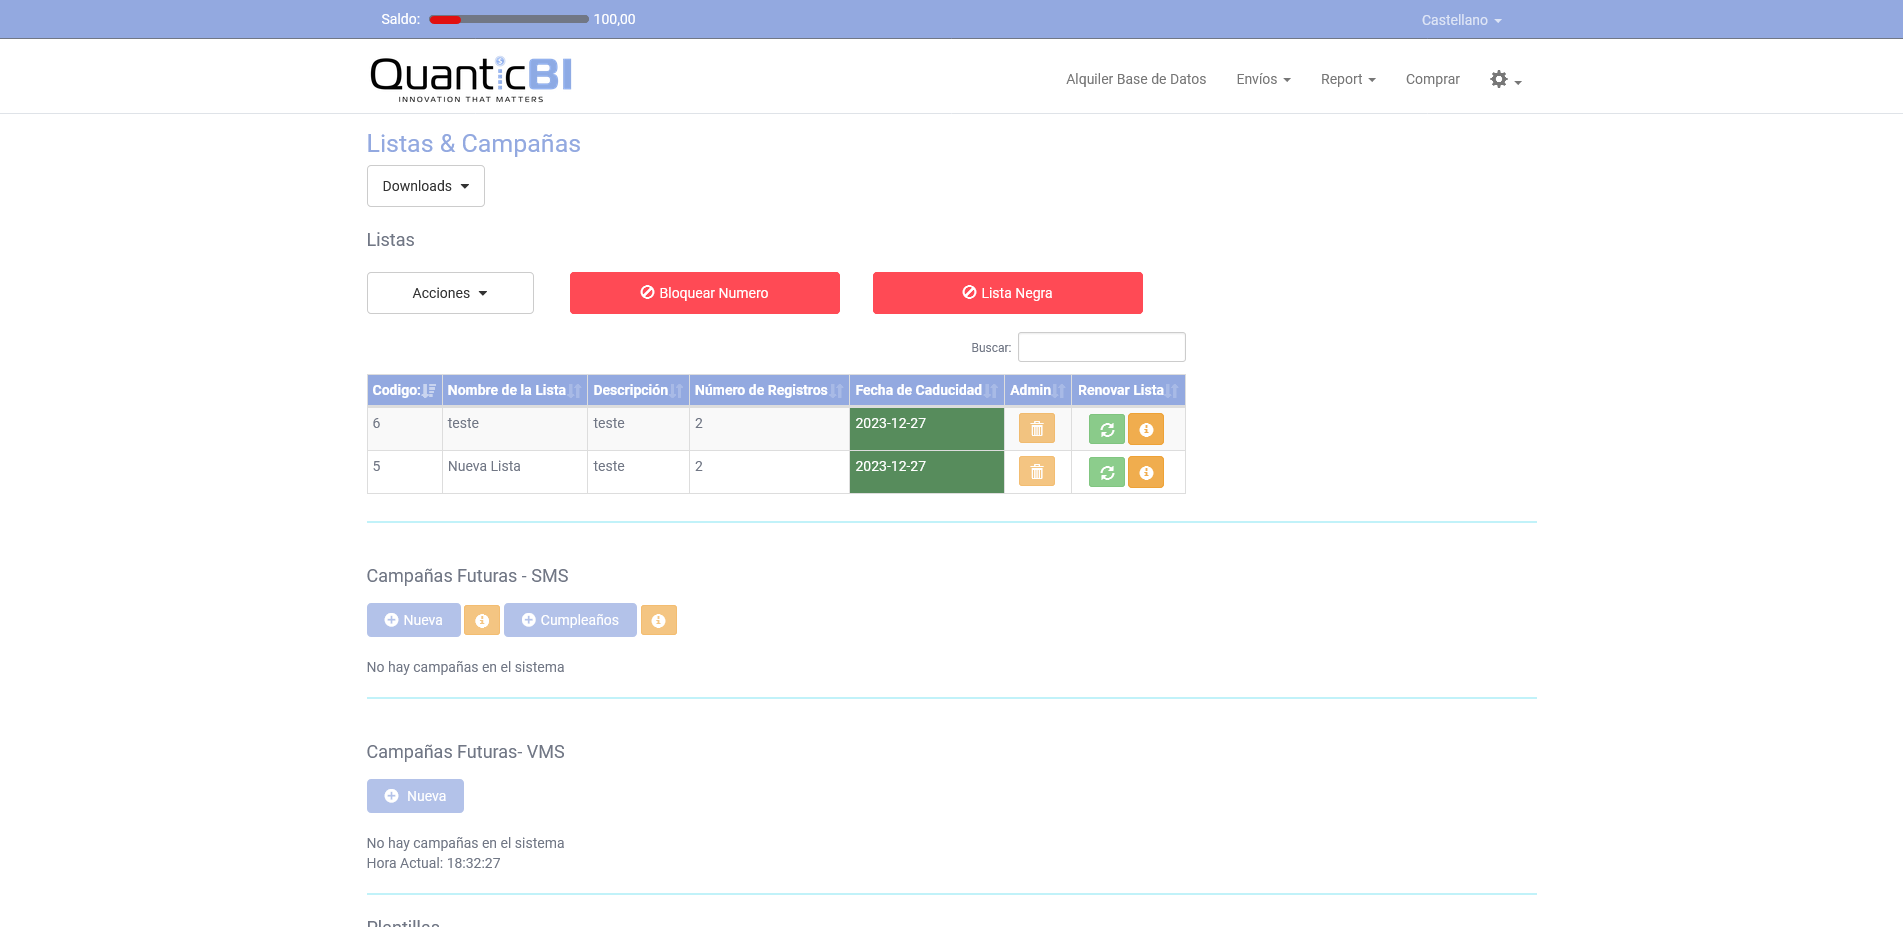This screenshot has width=1903, height=927.
Task: Click the Saldo balance progress bar
Action: 508,20
